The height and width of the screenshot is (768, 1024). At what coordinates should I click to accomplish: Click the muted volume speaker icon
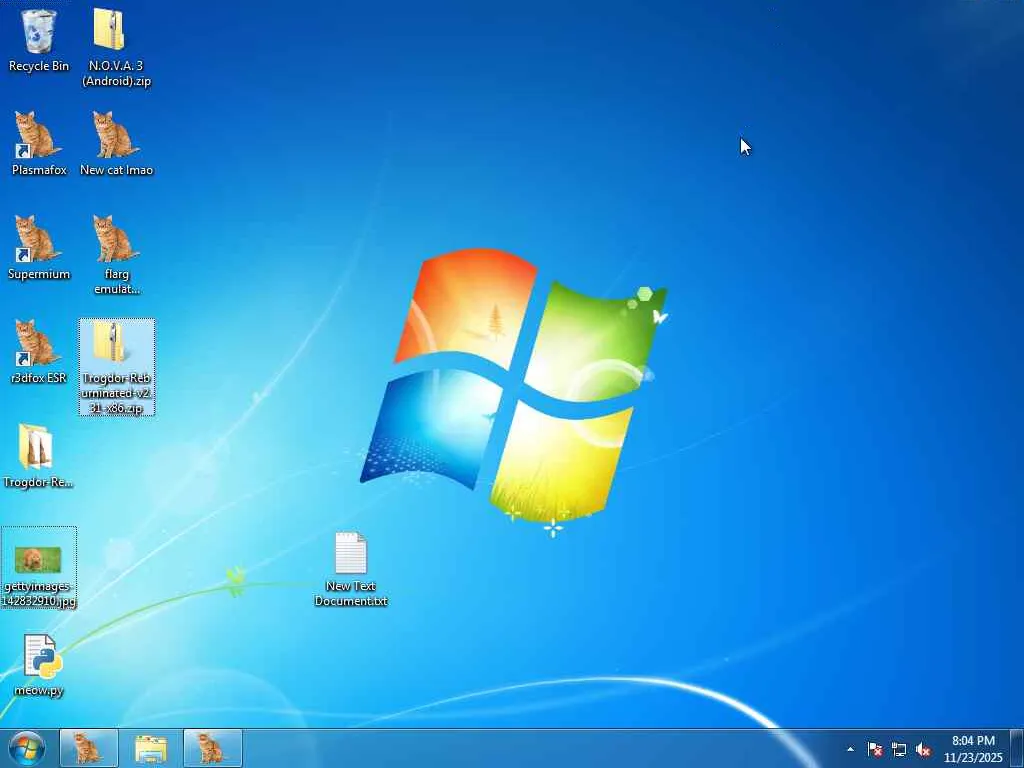923,749
